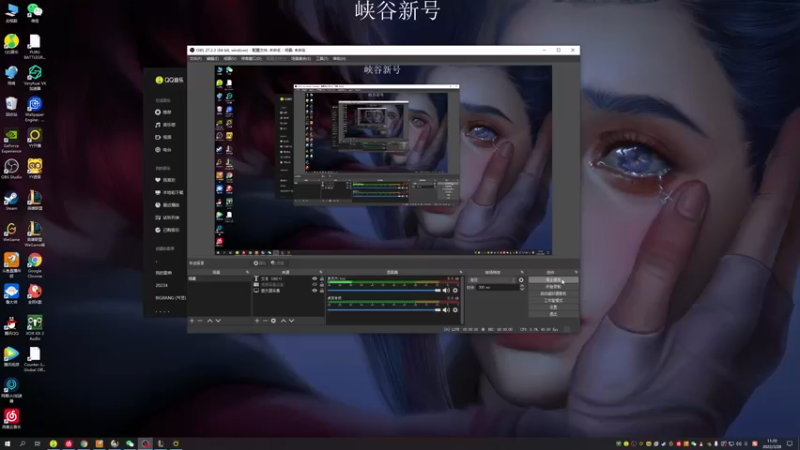Open the 场景集合(S) menu in OBS
800x450 pixels.
(x=301, y=59)
